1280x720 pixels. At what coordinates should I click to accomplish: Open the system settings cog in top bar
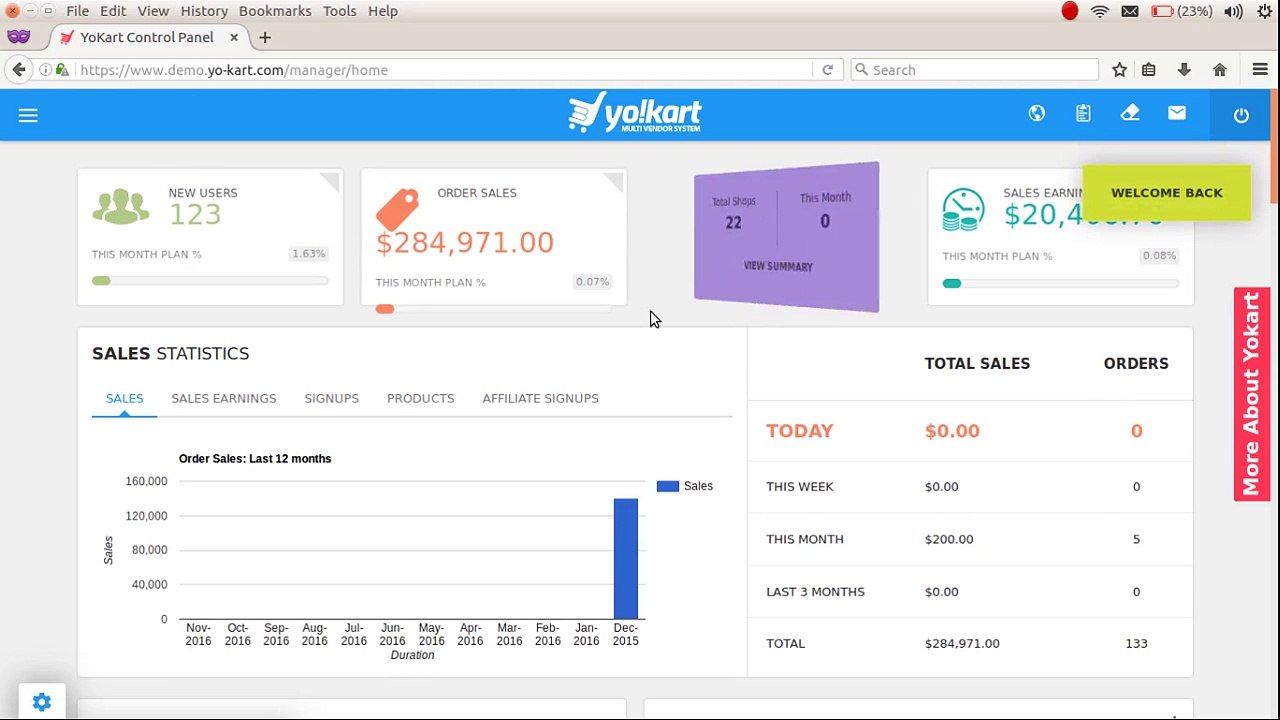coord(1265,11)
